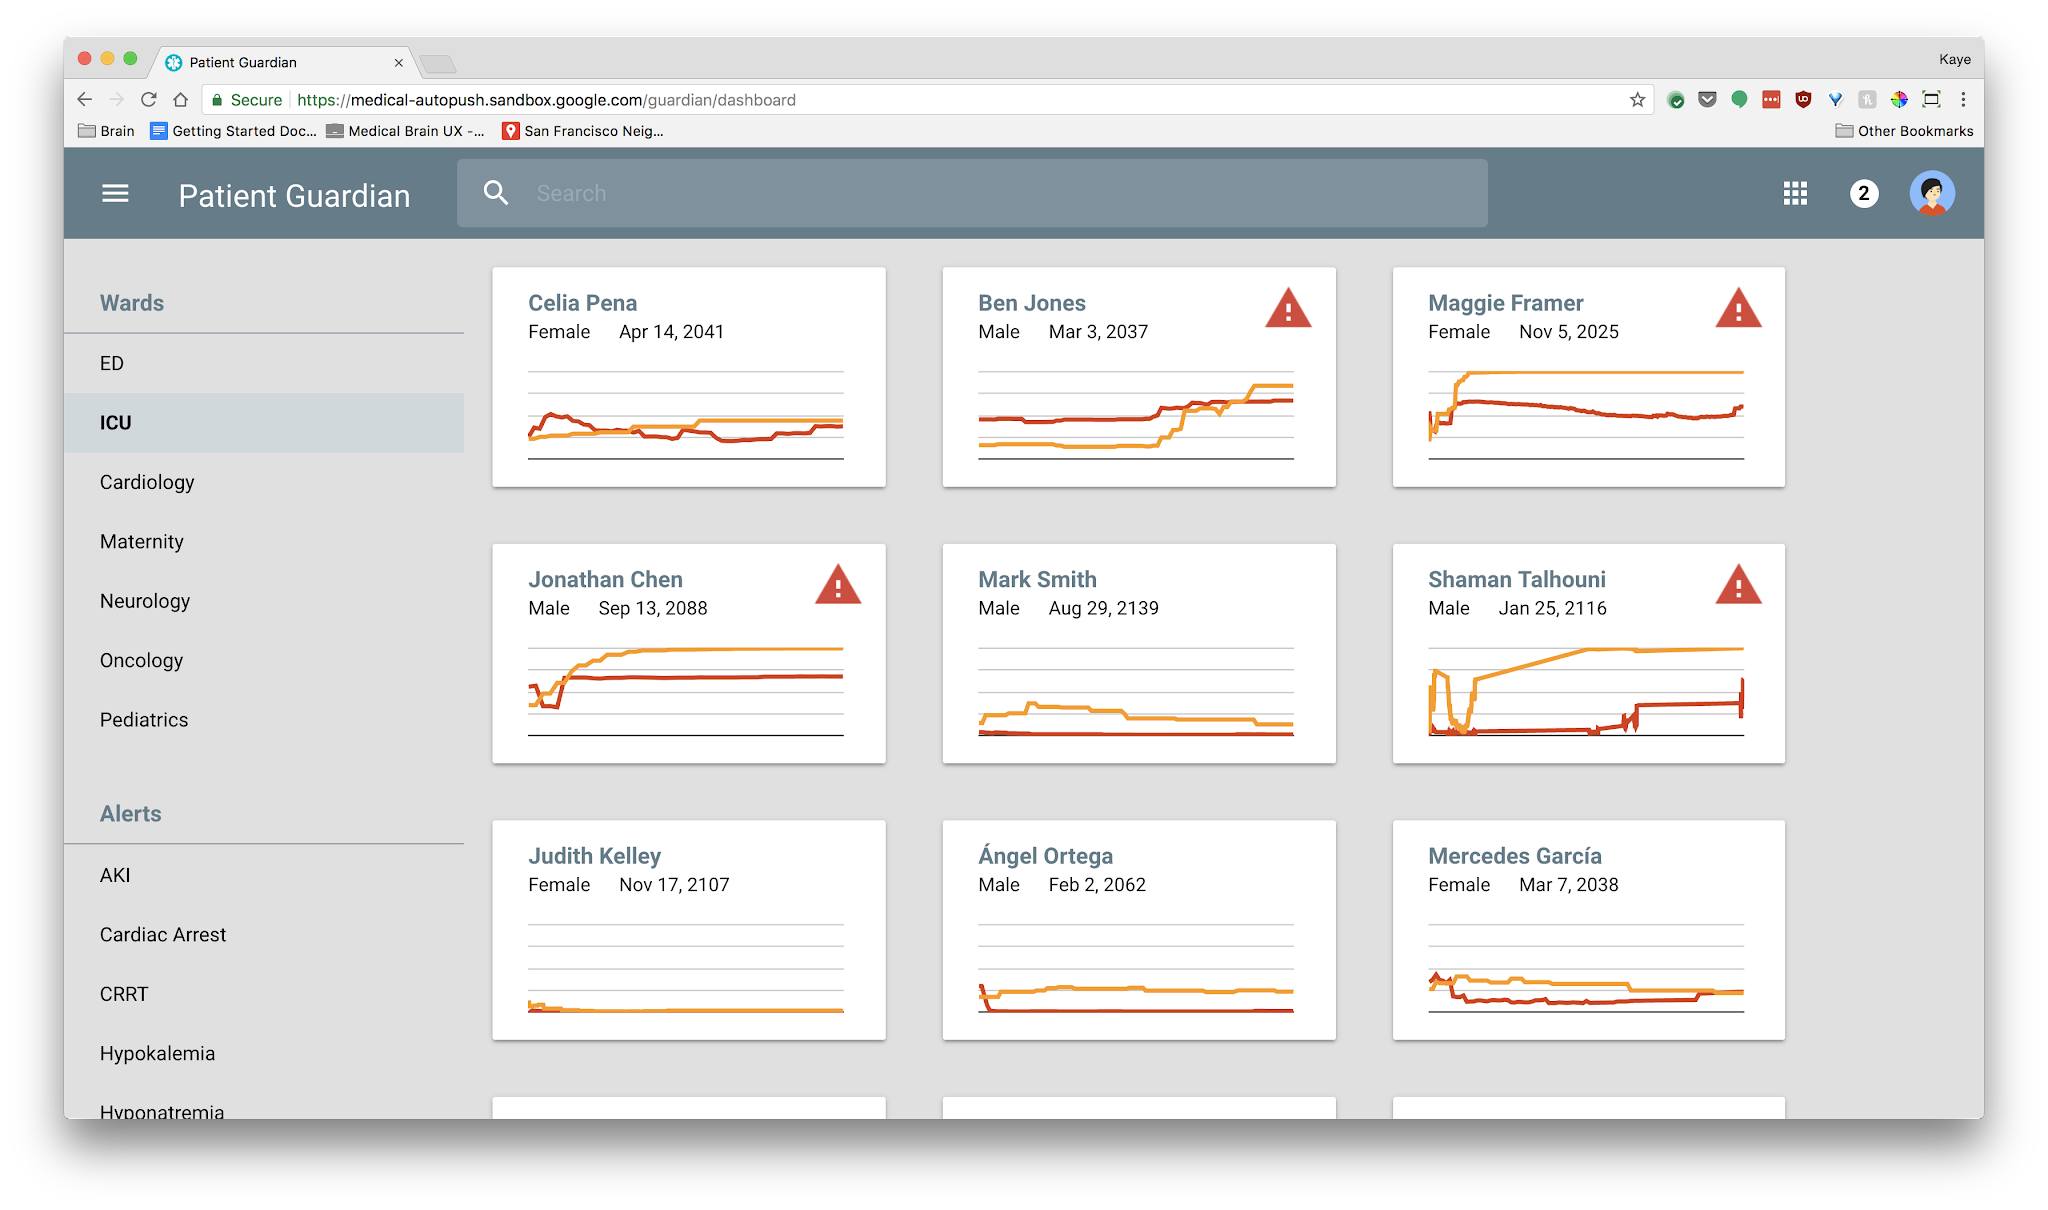Click the user avatar profile picture
The image size is (2048, 1210).
coord(1931,193)
